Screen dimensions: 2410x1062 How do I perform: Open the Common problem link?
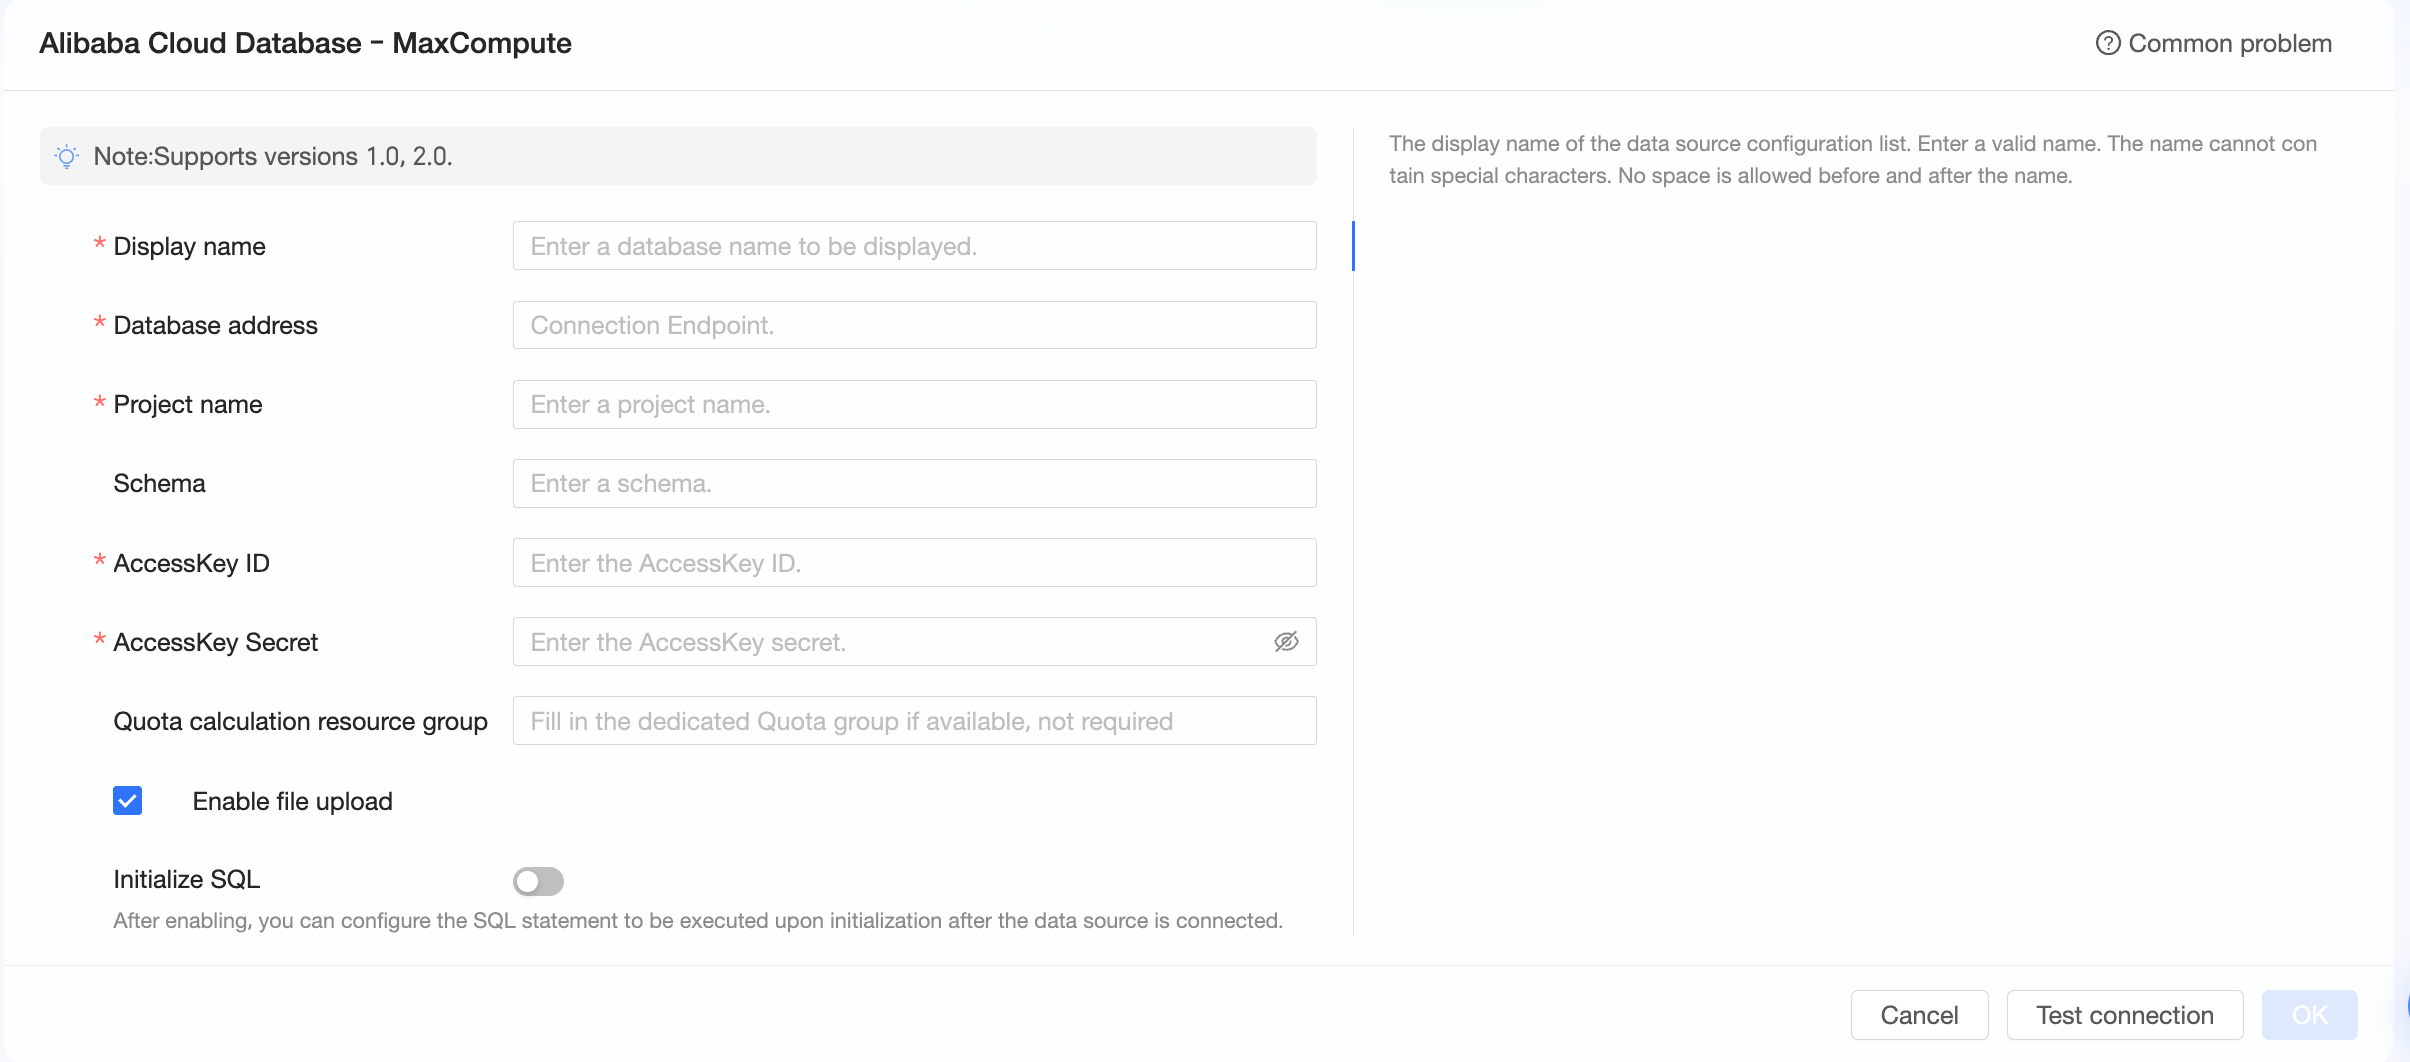[2229, 43]
